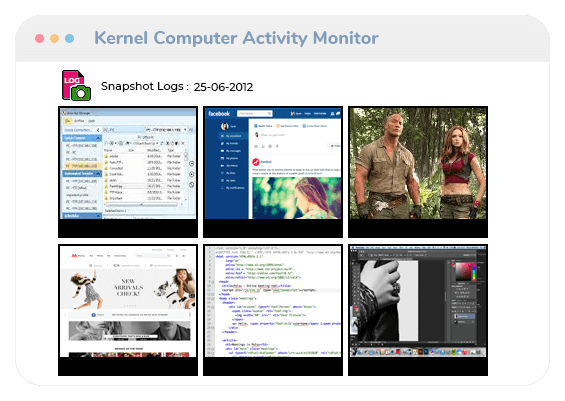
Task: Click the macOS dock in Photoshop snapshot
Action: coord(418,352)
